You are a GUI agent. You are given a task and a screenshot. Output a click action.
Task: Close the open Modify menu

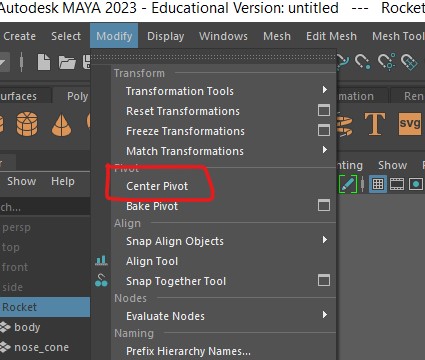pos(114,36)
